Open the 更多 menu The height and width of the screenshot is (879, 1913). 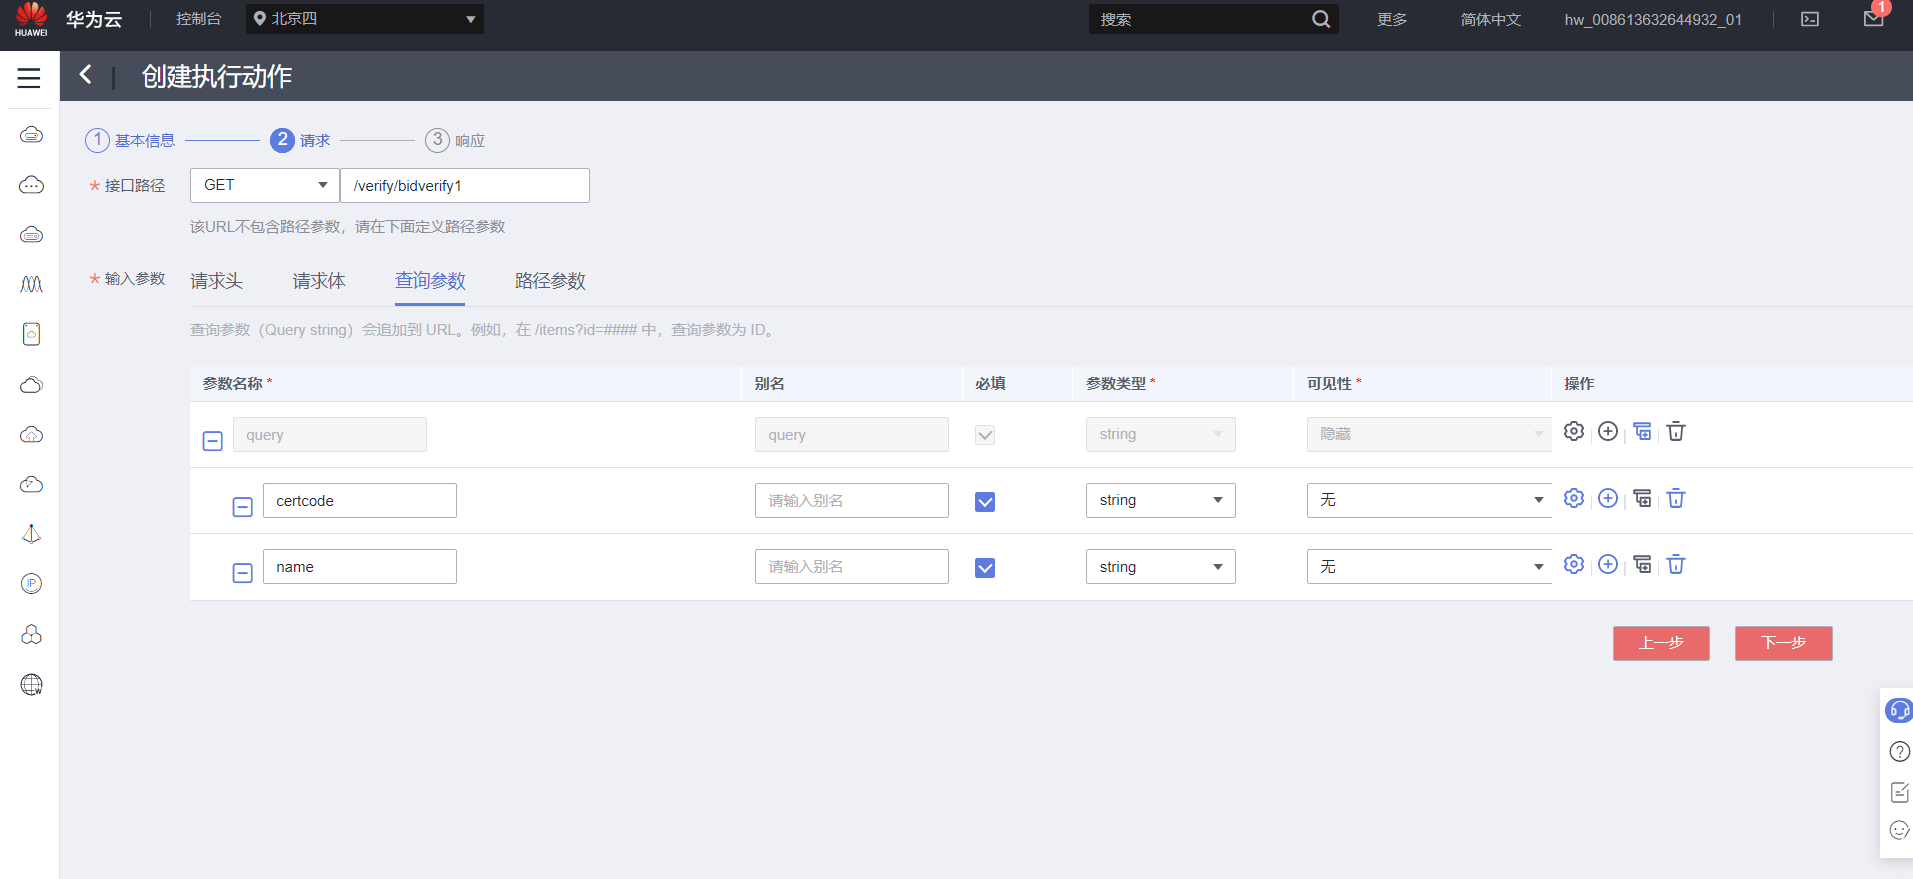click(1392, 19)
